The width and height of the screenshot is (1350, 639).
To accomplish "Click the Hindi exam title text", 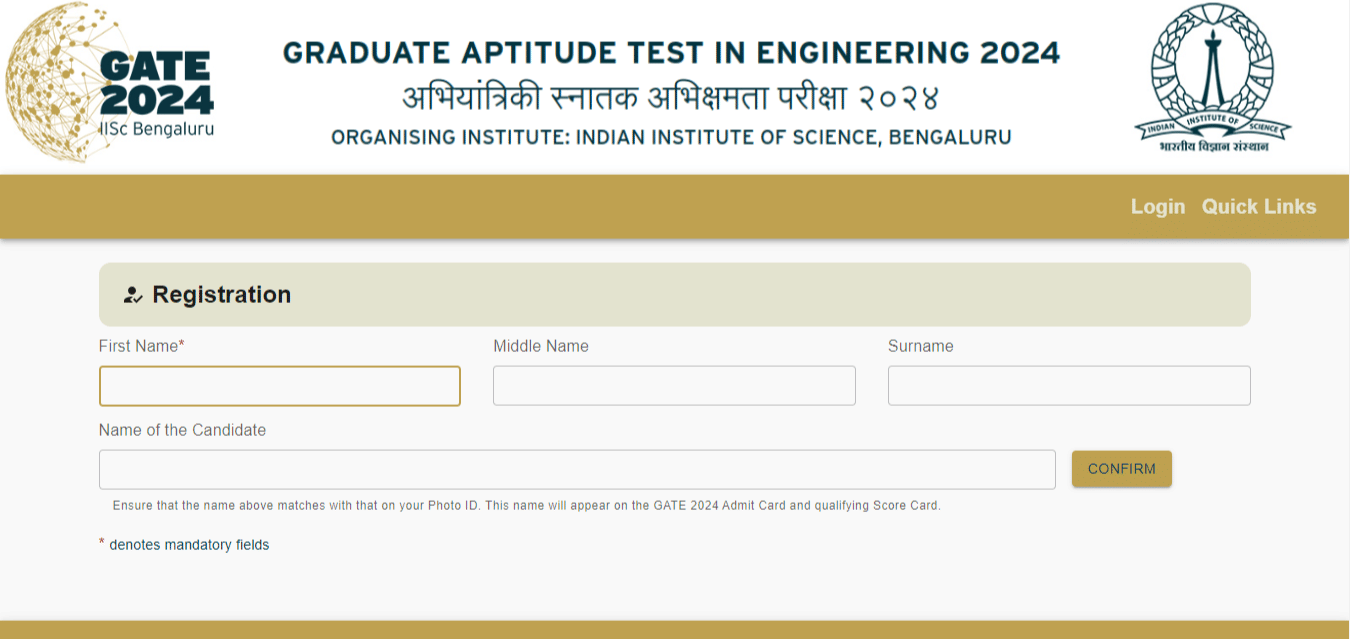I will coord(673,96).
